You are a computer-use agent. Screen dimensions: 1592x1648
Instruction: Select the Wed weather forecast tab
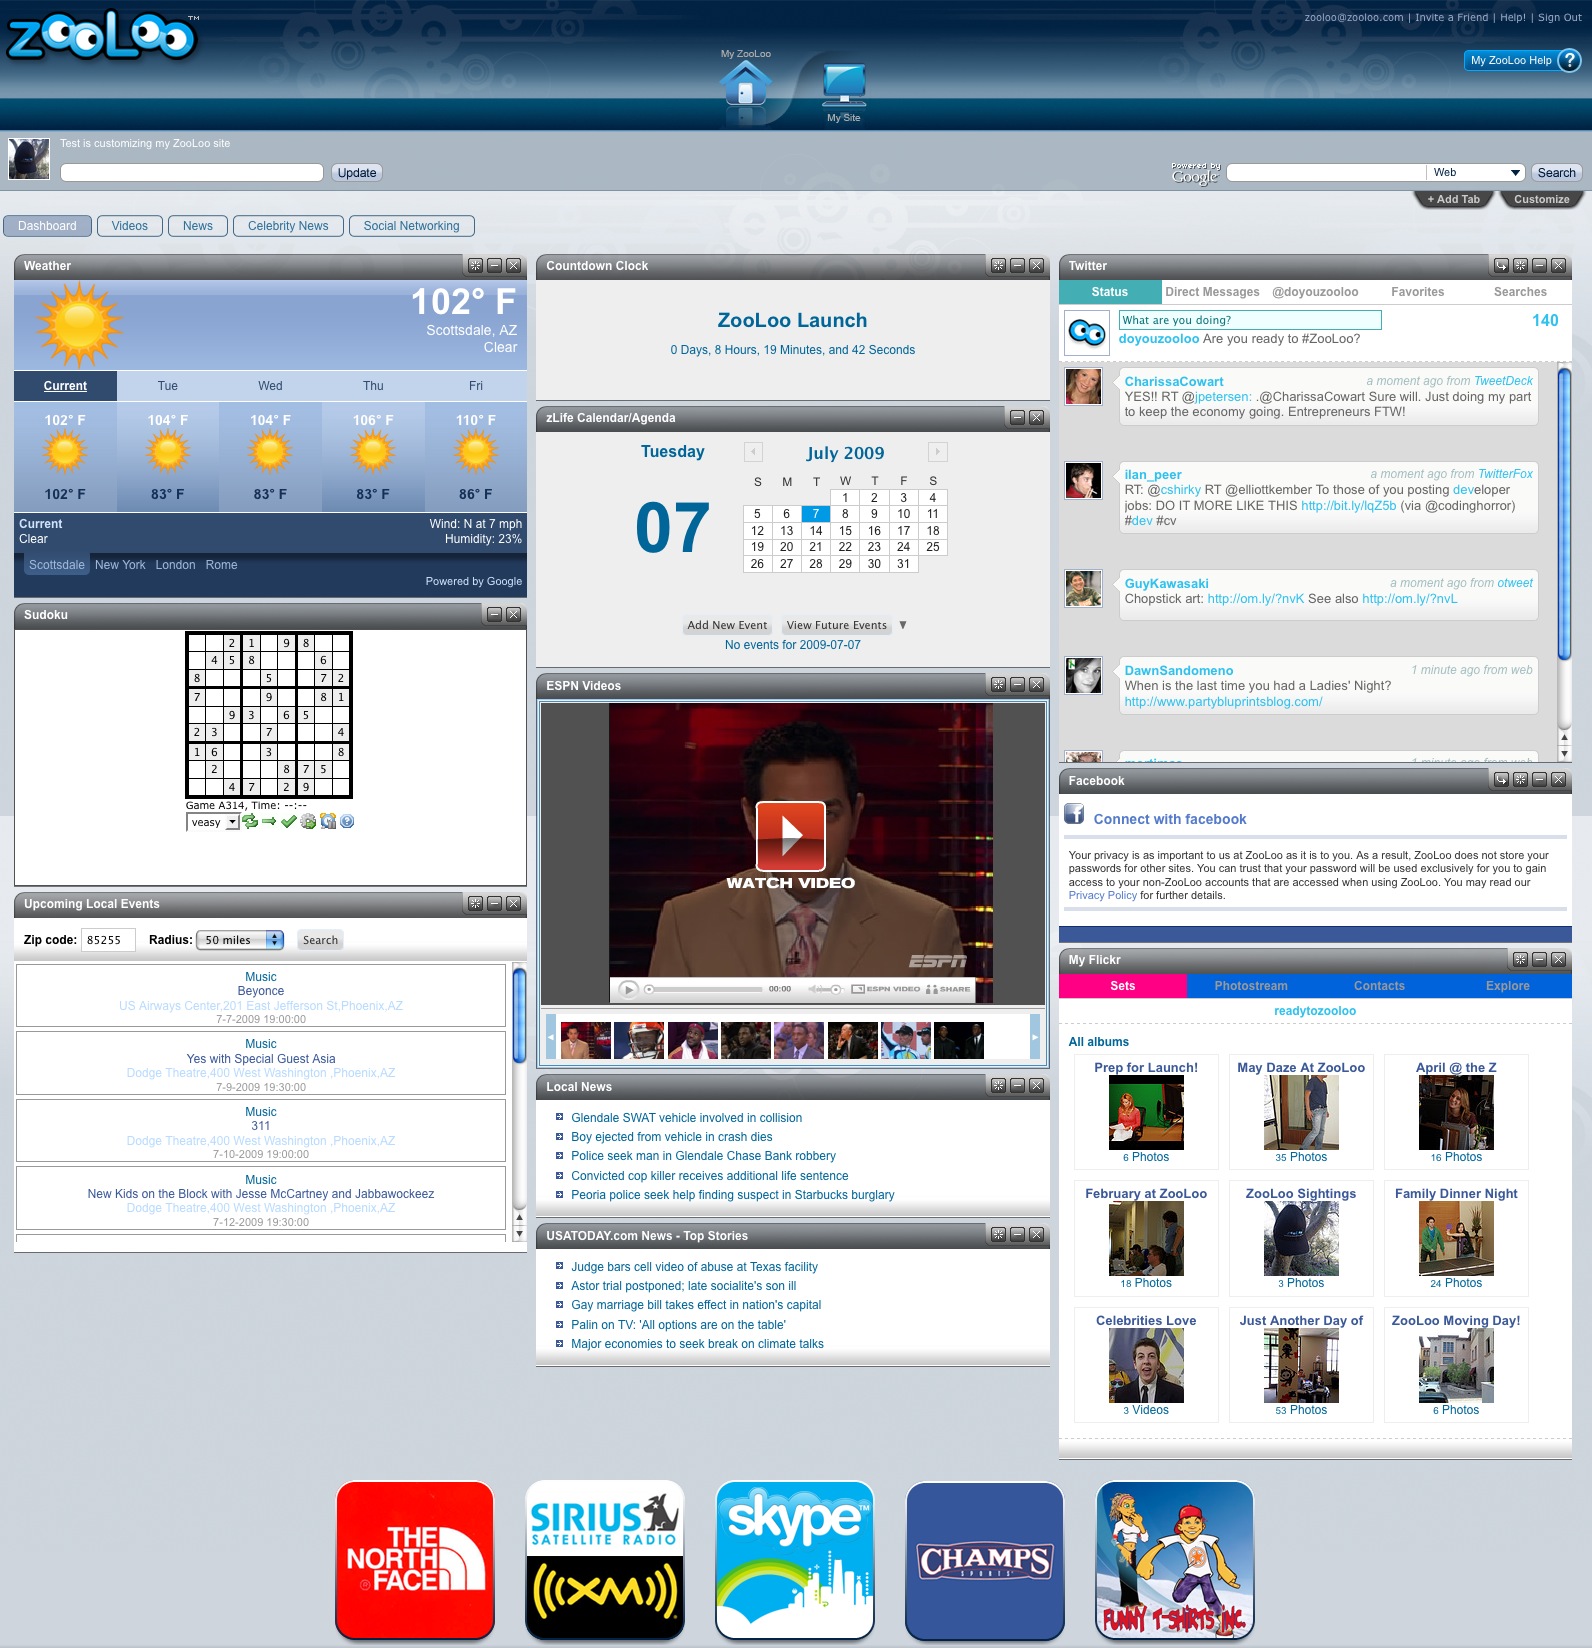pyautogui.click(x=270, y=386)
